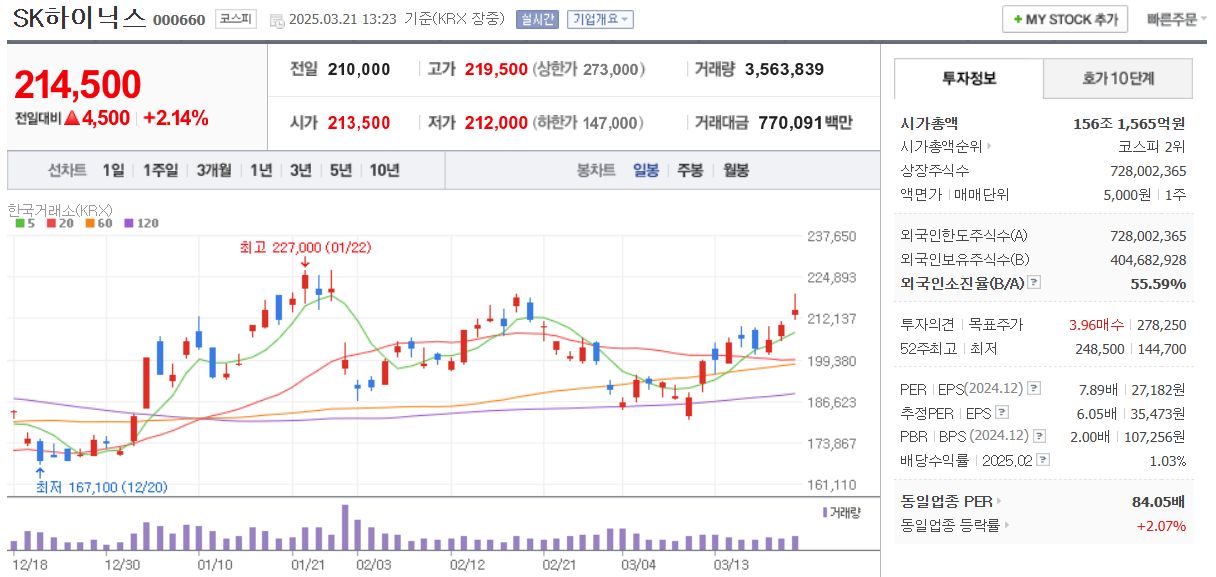Click the 전일 value 210,000

359,69
